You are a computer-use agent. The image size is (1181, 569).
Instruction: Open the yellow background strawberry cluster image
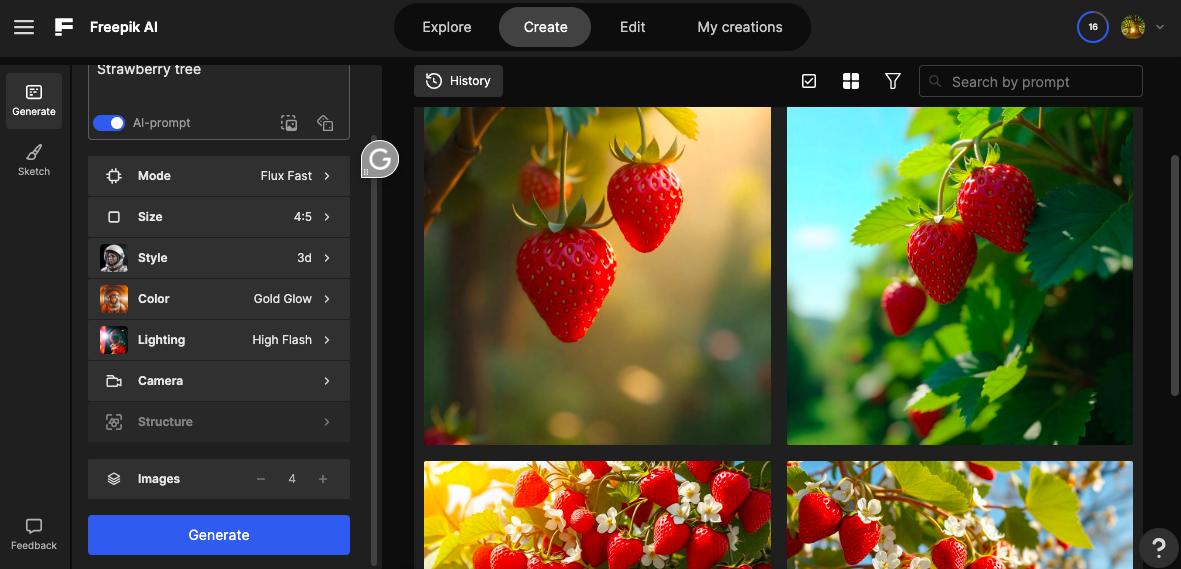(x=597, y=515)
